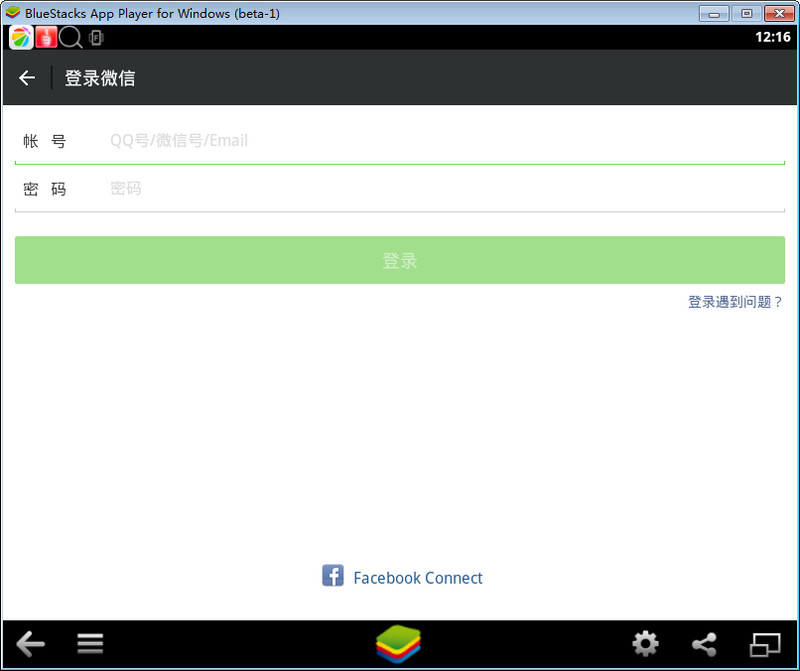Click the 登录微信 title text

pos(100,78)
